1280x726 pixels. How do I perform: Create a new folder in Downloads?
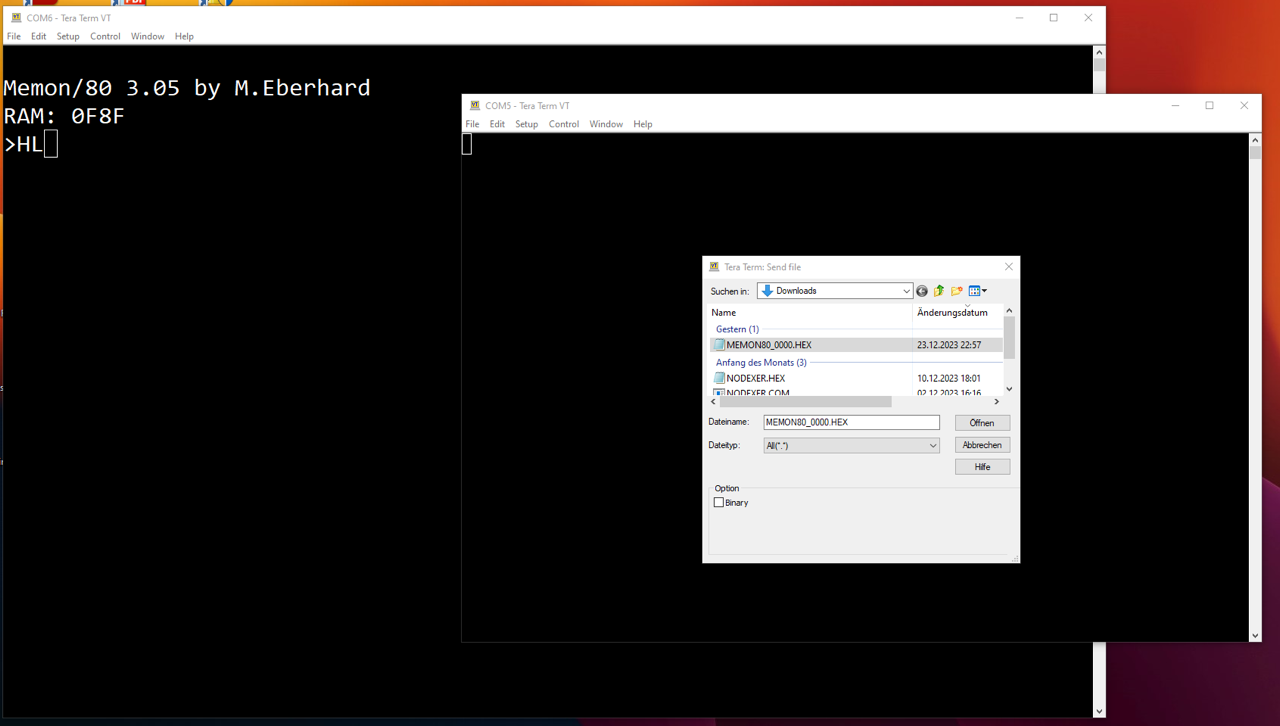(957, 291)
